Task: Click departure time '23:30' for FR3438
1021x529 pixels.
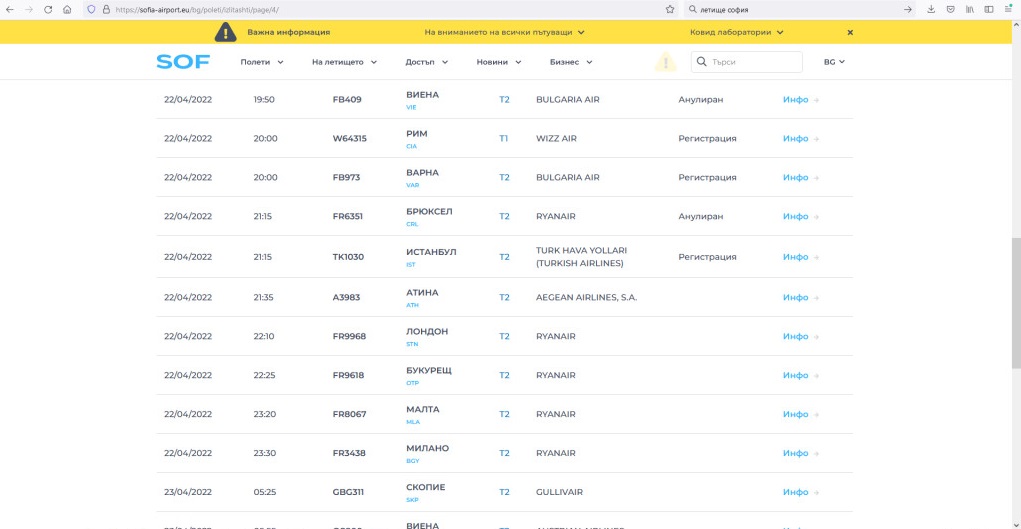Action: pyautogui.click(x=265, y=453)
